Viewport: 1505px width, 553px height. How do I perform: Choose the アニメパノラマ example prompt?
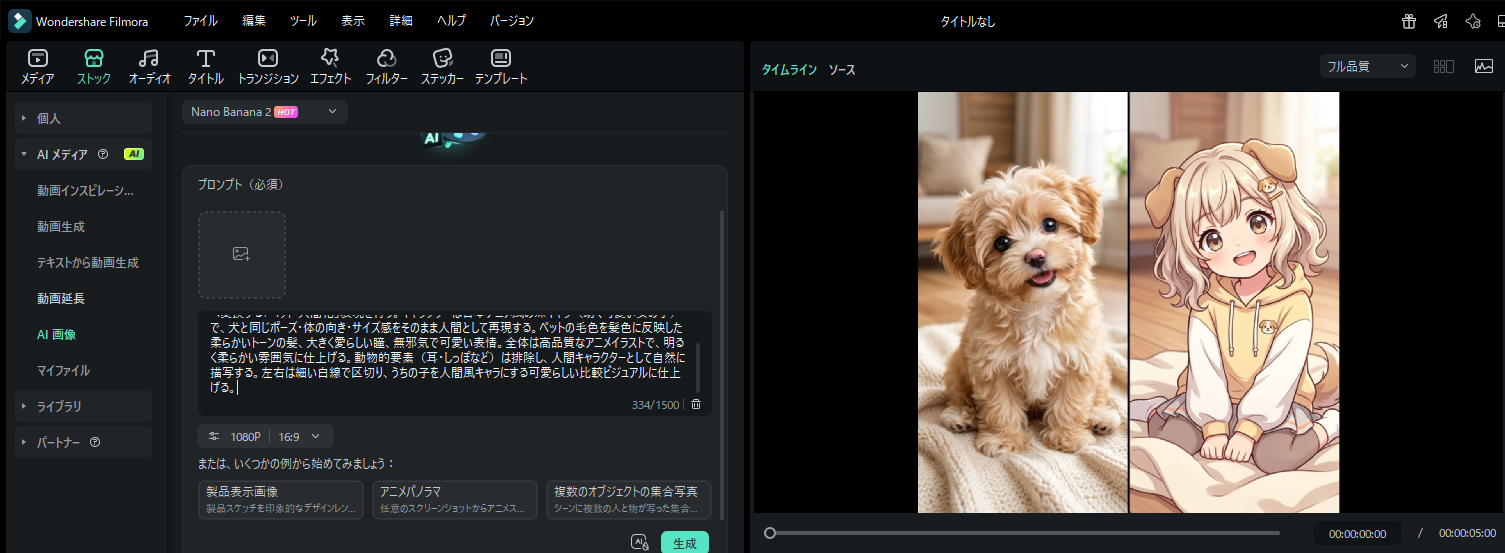tap(454, 499)
